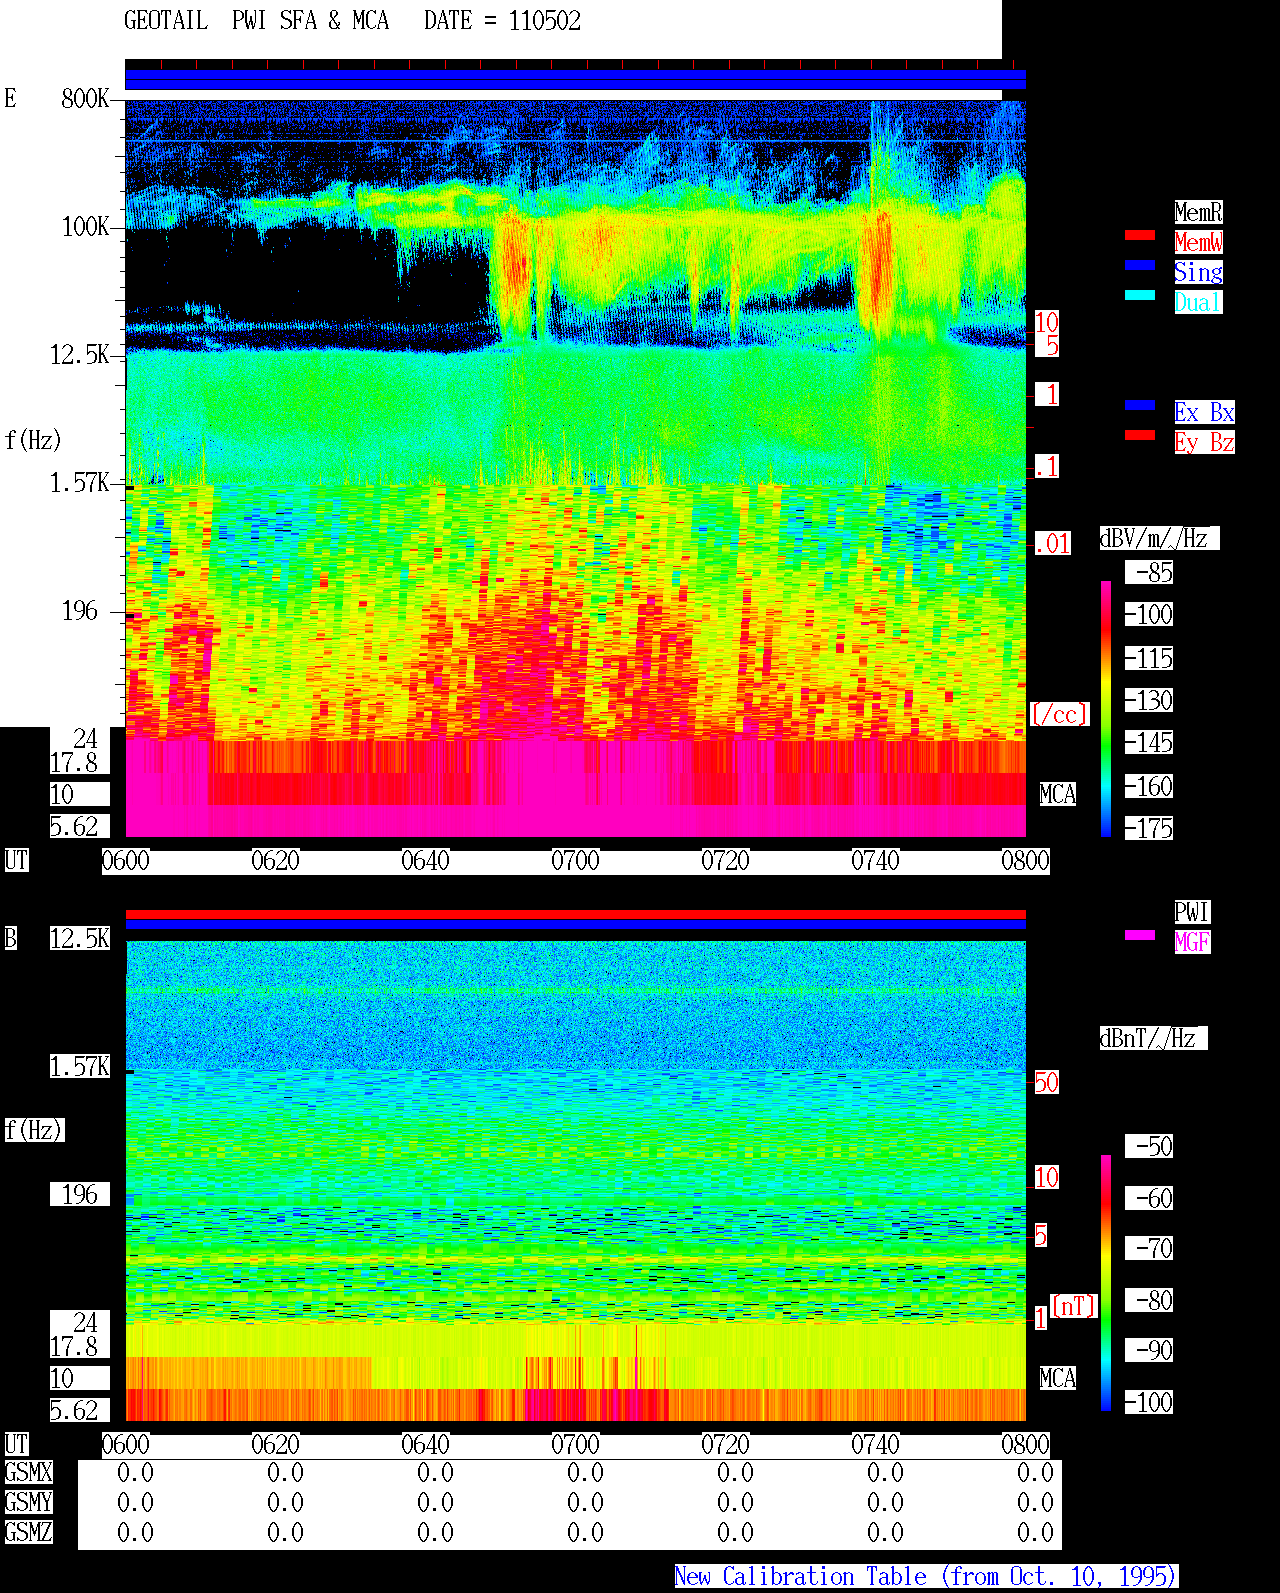Click the GSMX row label
This screenshot has height=1593, width=1280.
29,1472
